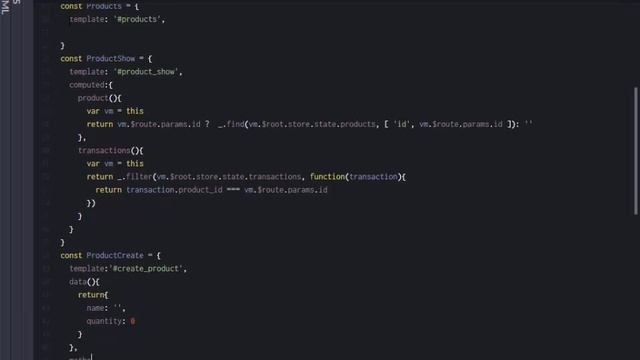Click the 'ProductCreate' constant name
This screenshot has width=640, height=360.
coord(115,256)
